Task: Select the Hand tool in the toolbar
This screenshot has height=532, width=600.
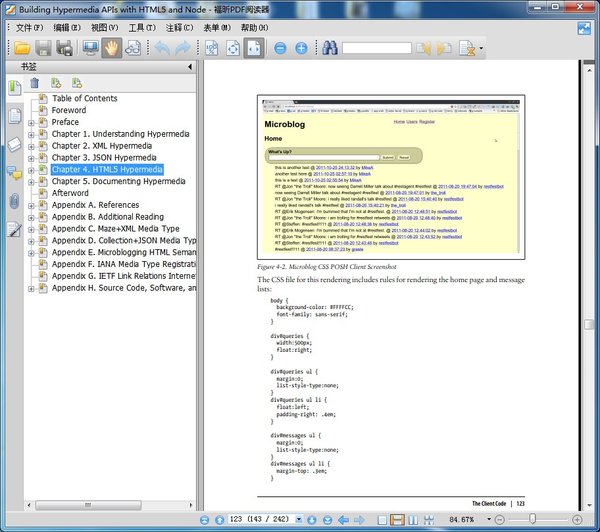Action: point(112,47)
